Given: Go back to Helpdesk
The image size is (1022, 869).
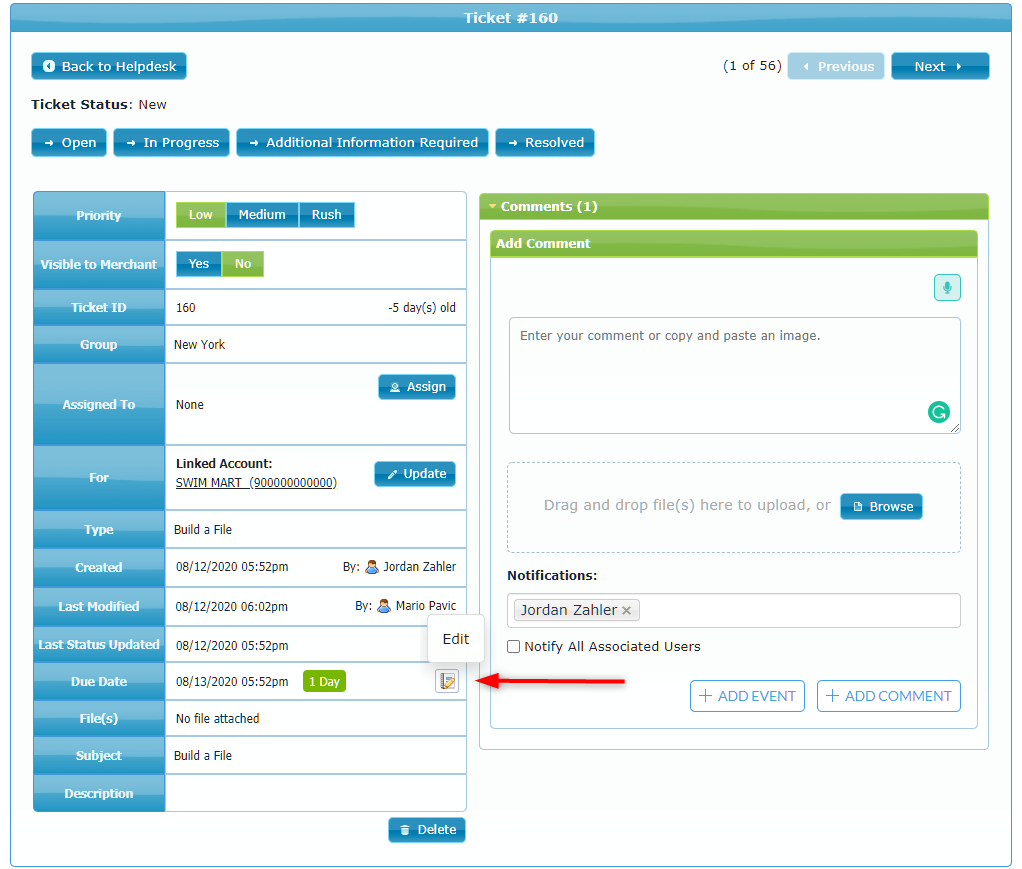Looking at the screenshot, I should [109, 66].
